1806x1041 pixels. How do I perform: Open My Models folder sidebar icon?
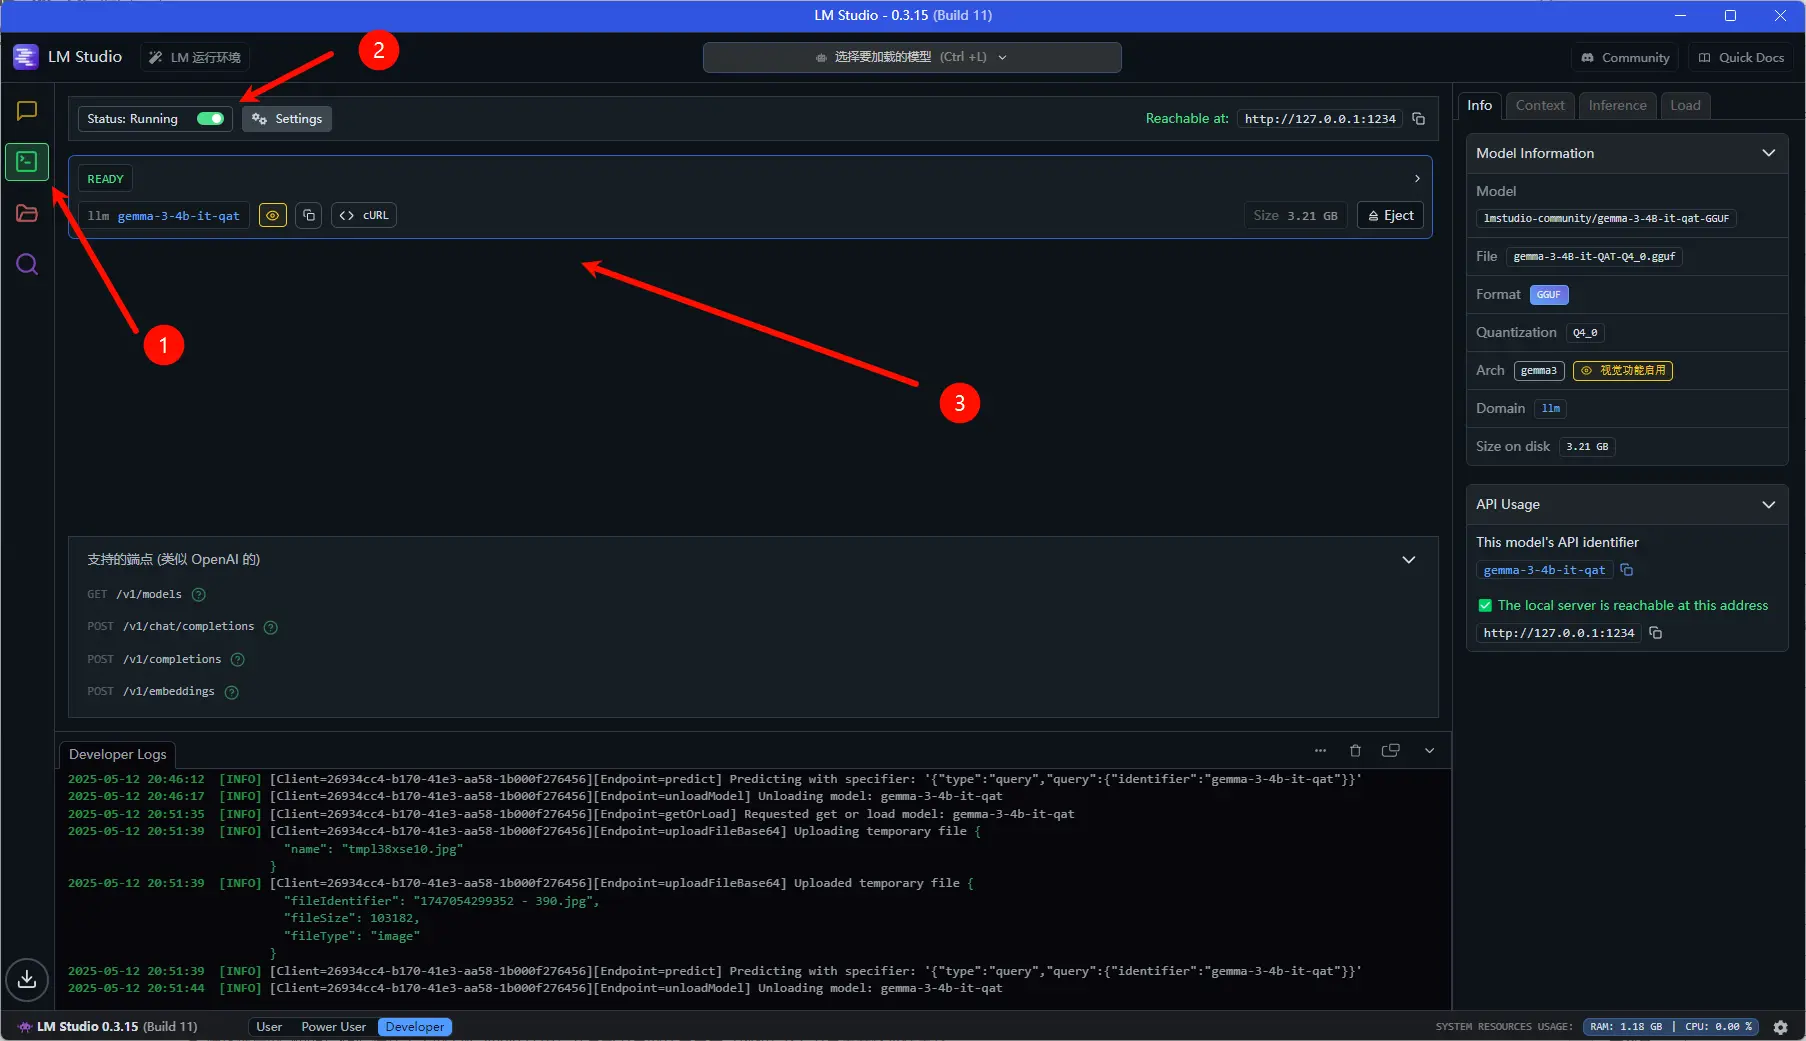click(27, 213)
